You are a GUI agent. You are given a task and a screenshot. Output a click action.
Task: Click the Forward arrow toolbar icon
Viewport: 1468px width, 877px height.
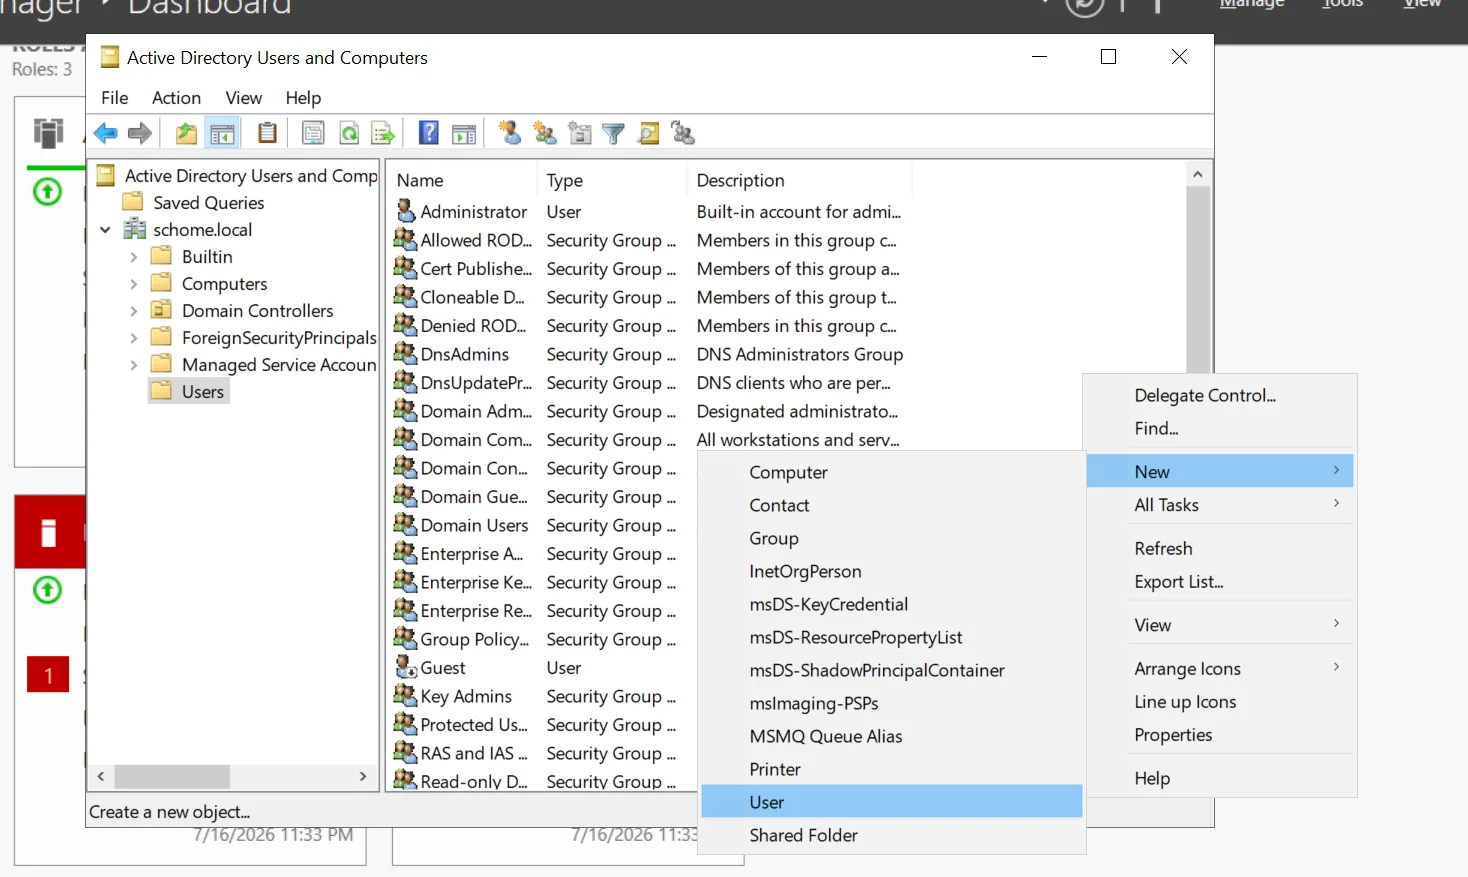point(140,133)
